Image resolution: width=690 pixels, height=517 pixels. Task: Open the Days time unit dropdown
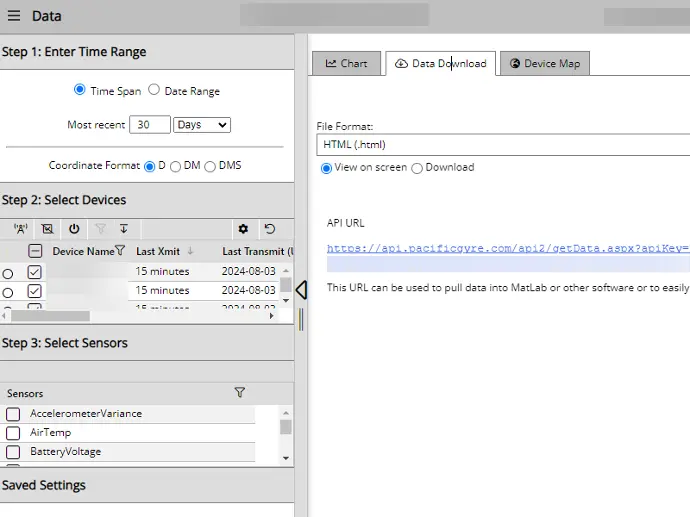(x=202, y=125)
